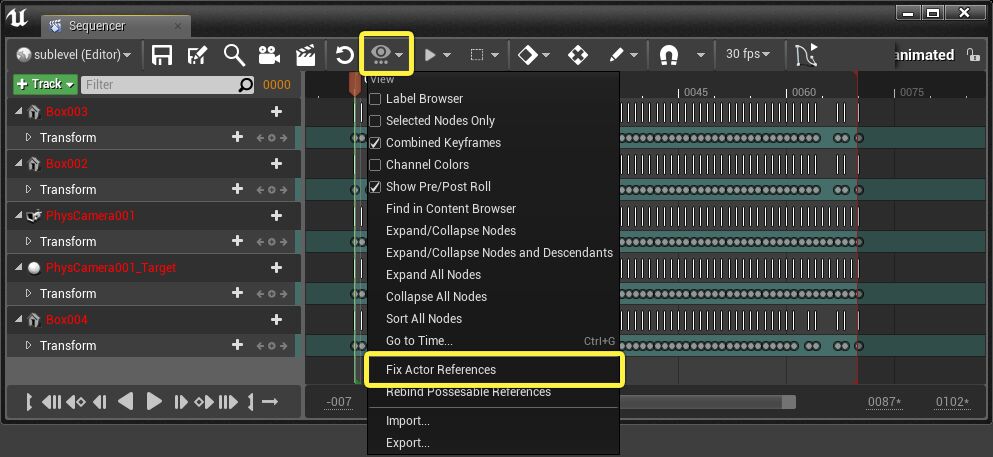
Task: Expand Transform under Box002
Action: tap(28, 189)
